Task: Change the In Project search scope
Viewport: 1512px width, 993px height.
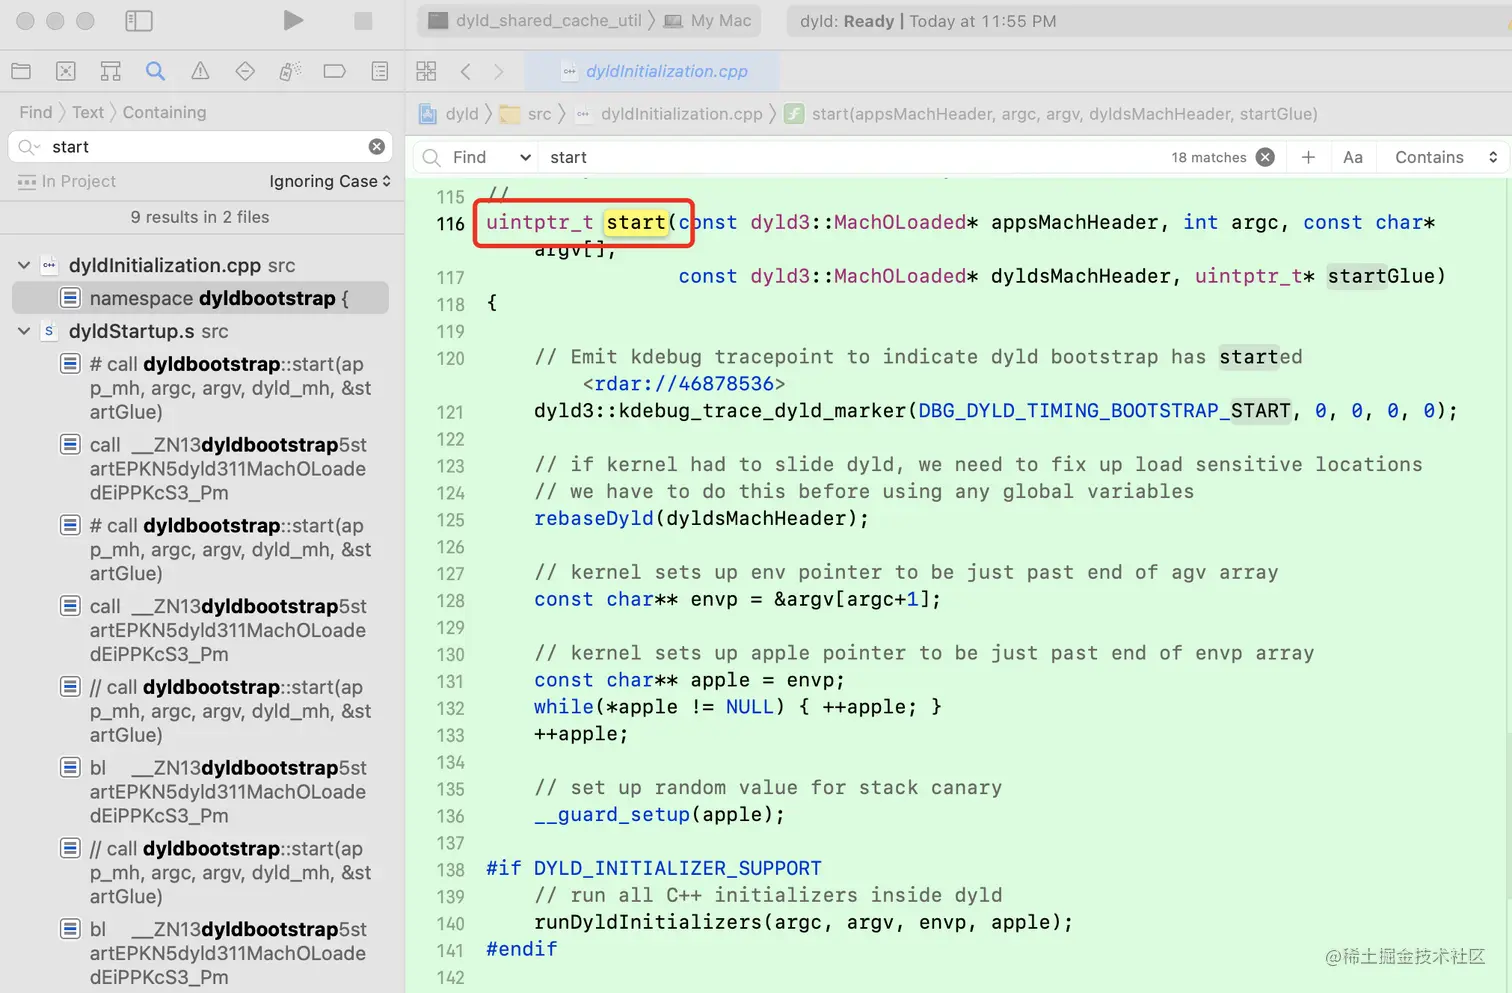Action: point(67,181)
